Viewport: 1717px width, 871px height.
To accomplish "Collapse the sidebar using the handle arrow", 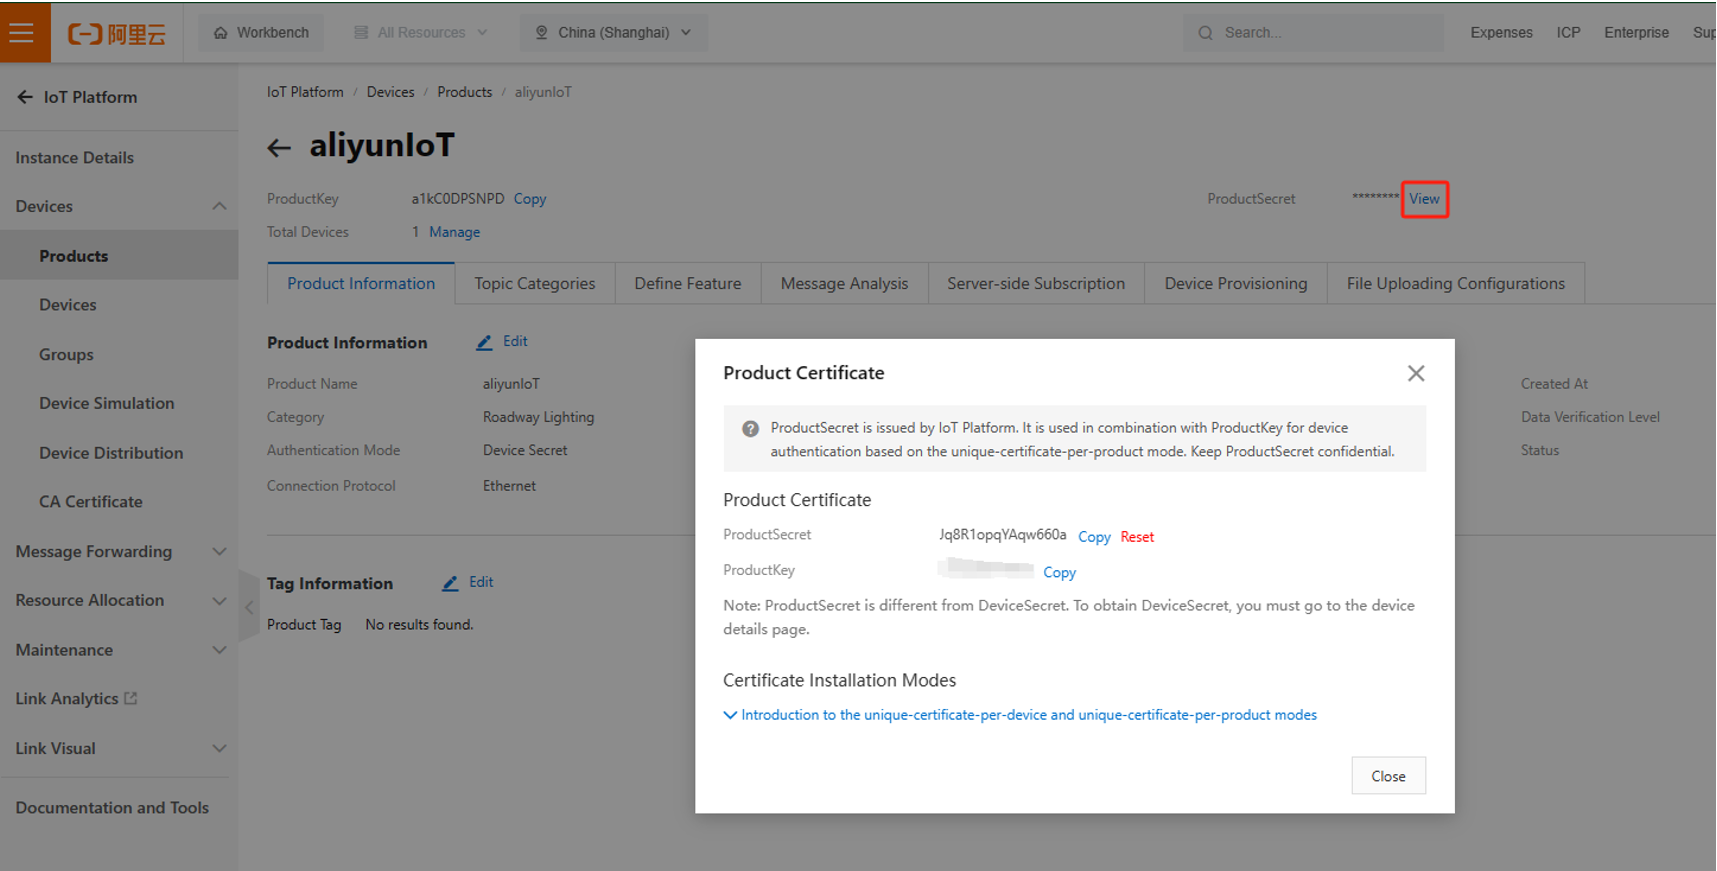I will [x=249, y=607].
